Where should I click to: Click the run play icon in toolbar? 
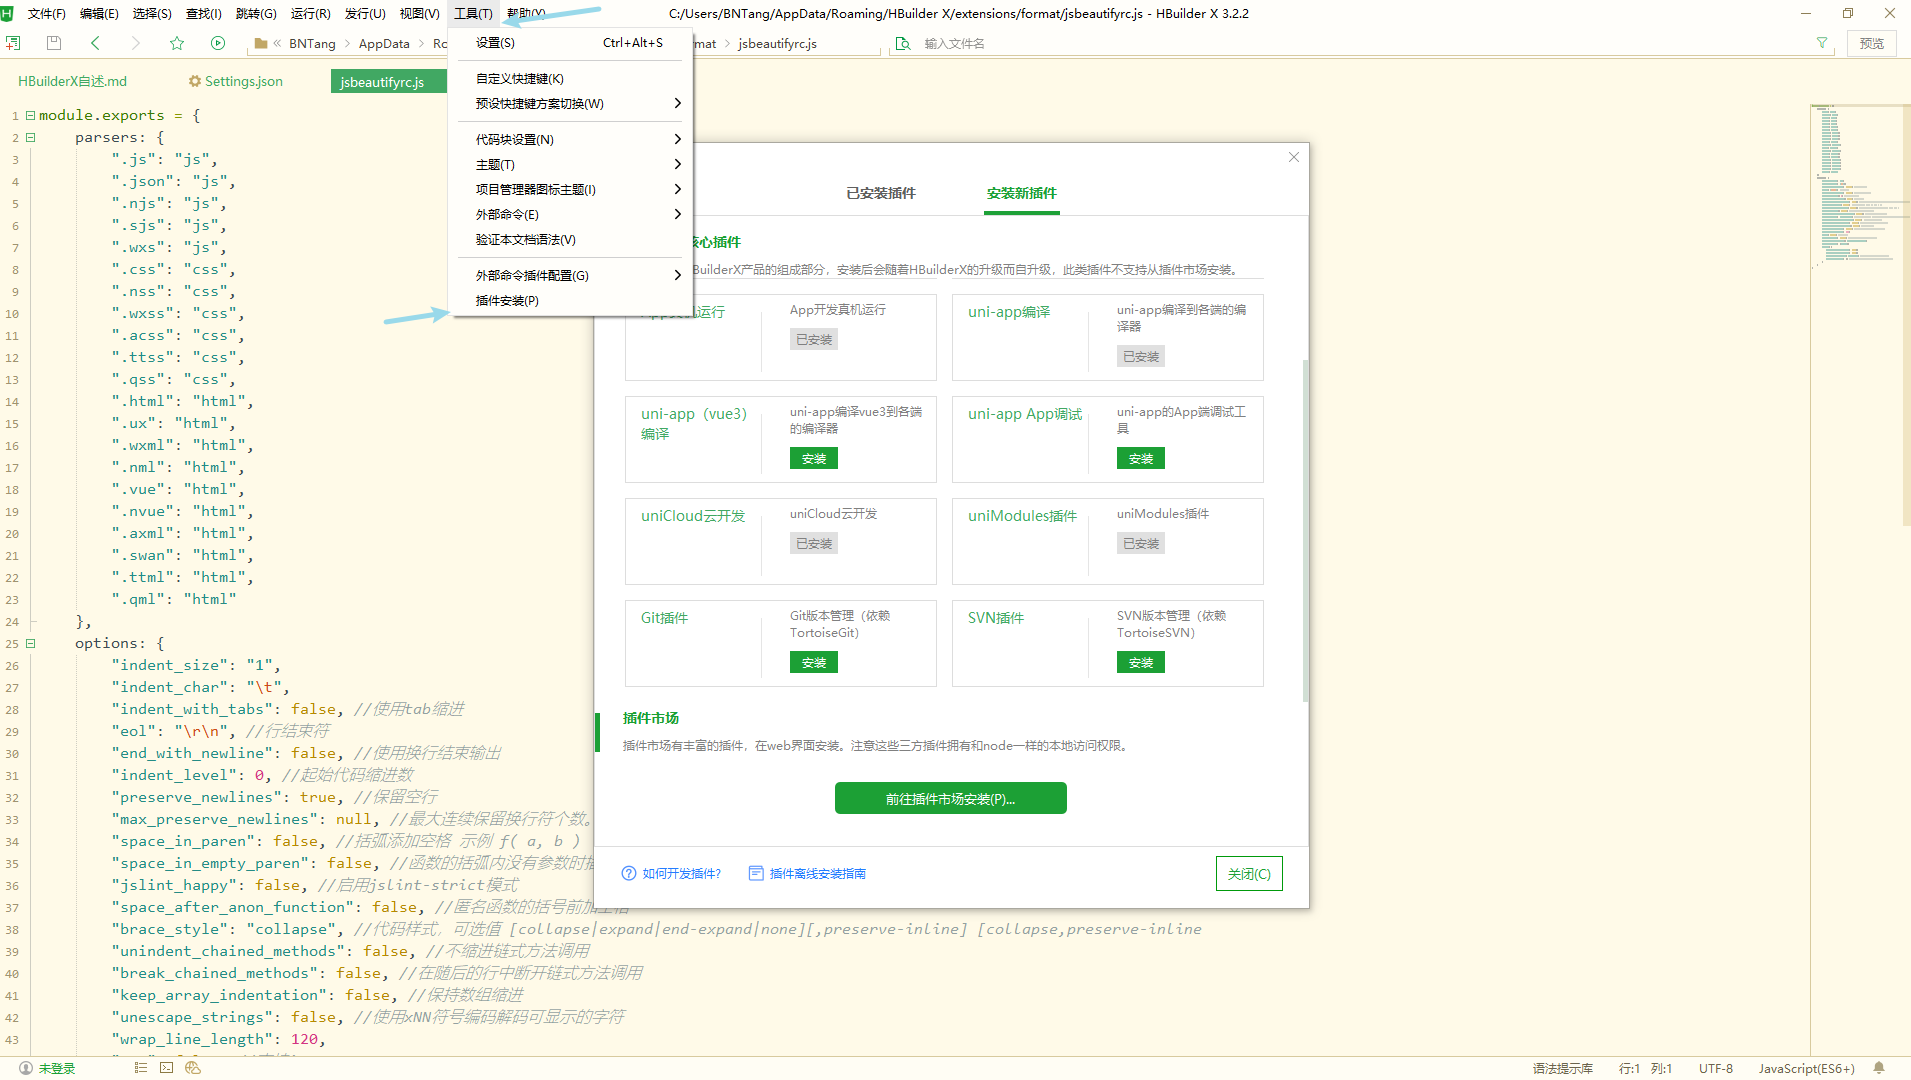(x=218, y=43)
